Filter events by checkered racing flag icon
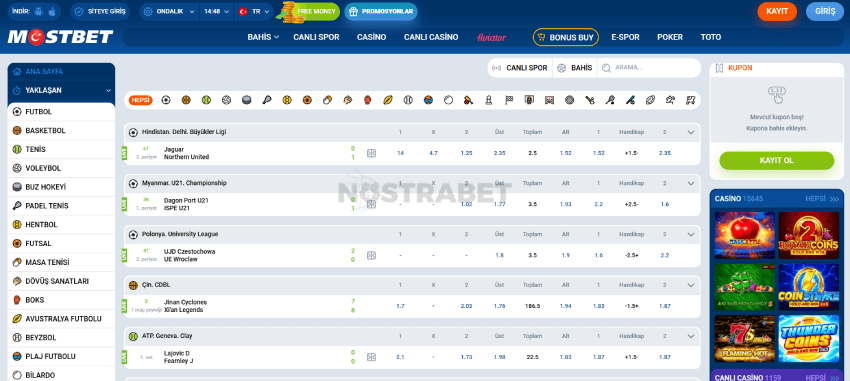The width and height of the screenshot is (850, 381). pos(509,100)
